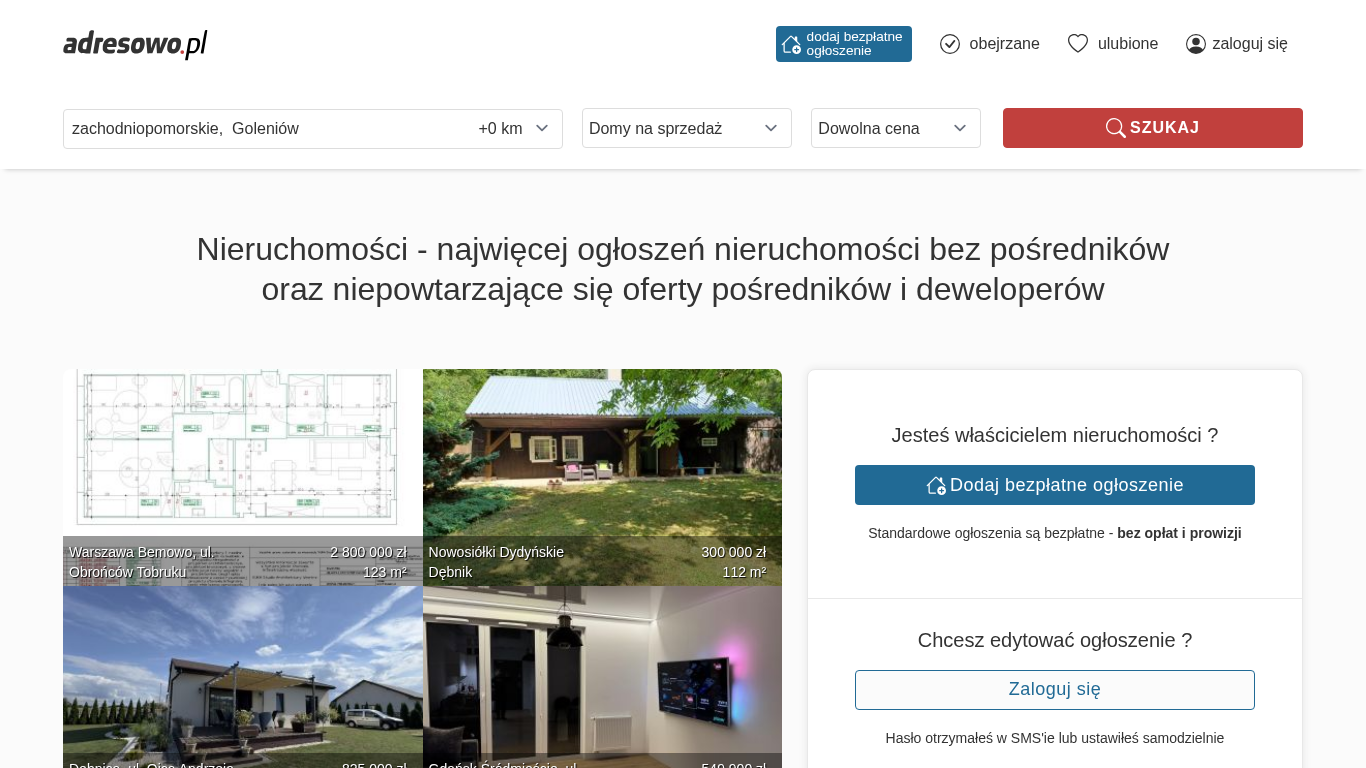The width and height of the screenshot is (1366, 768).
Task: Open the obejrzane viewed listings link
Action: 1004,44
